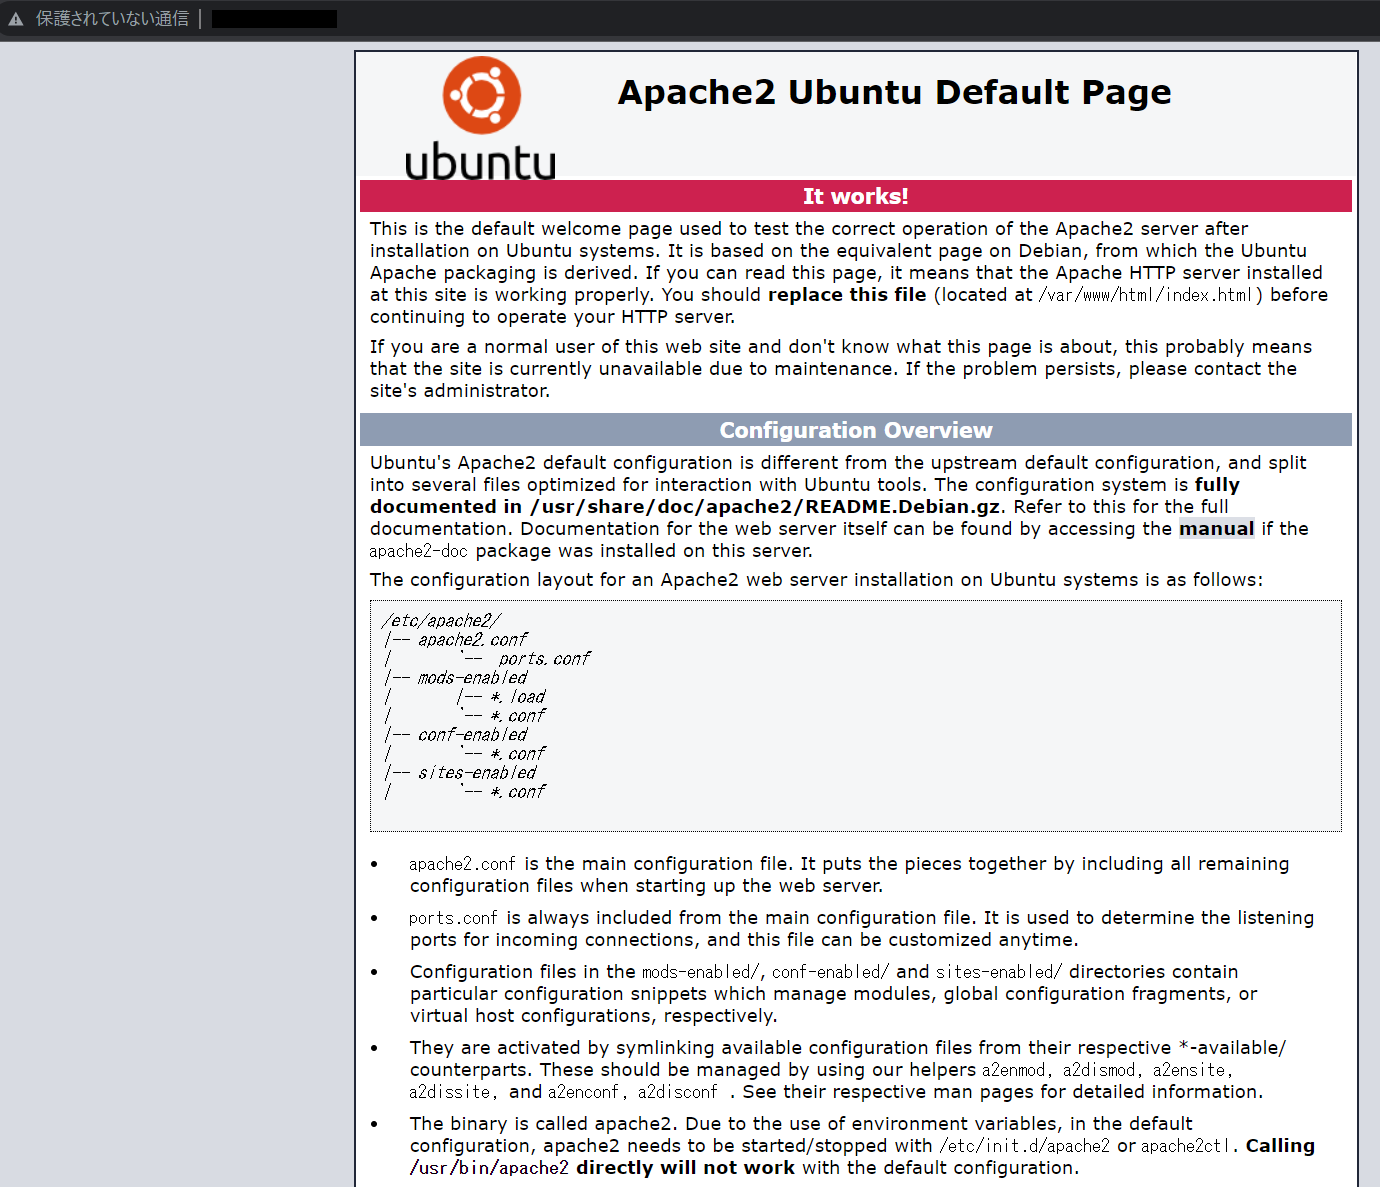The height and width of the screenshot is (1187, 1380).
Task: Click the a2enmod helper command text
Action: (x=1013, y=1070)
